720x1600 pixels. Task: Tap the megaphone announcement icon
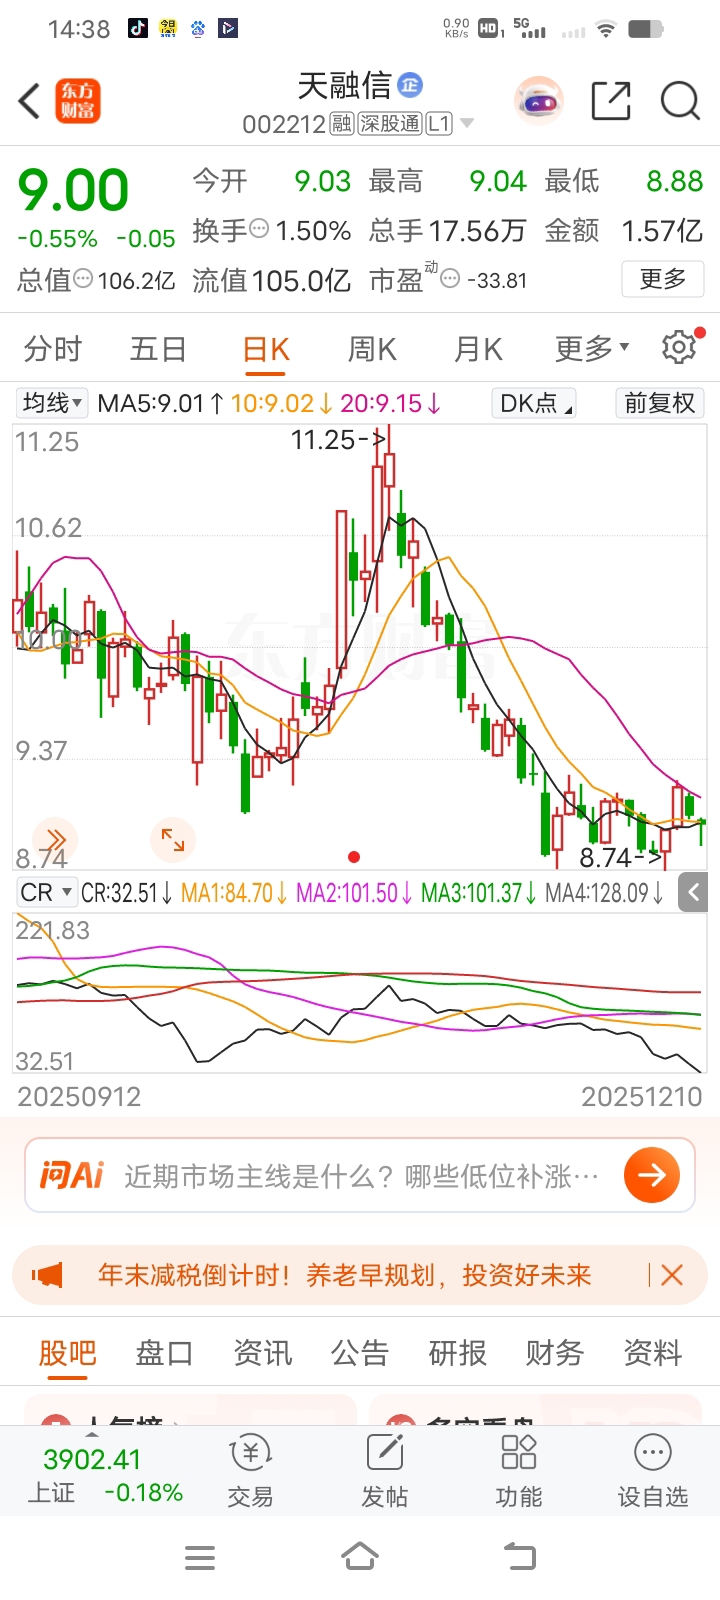[47, 1275]
